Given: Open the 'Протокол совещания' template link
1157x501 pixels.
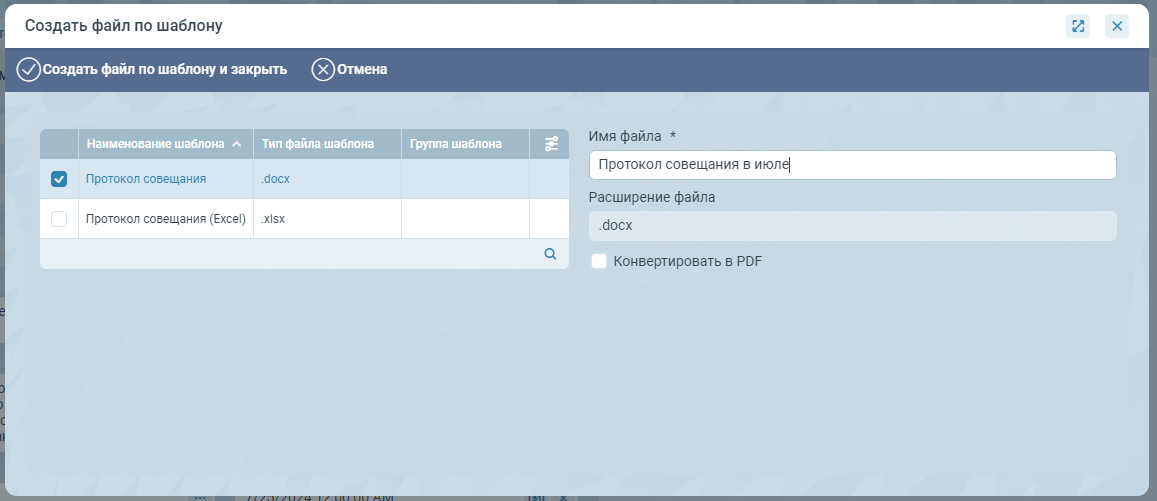Looking at the screenshot, I should [x=146, y=179].
